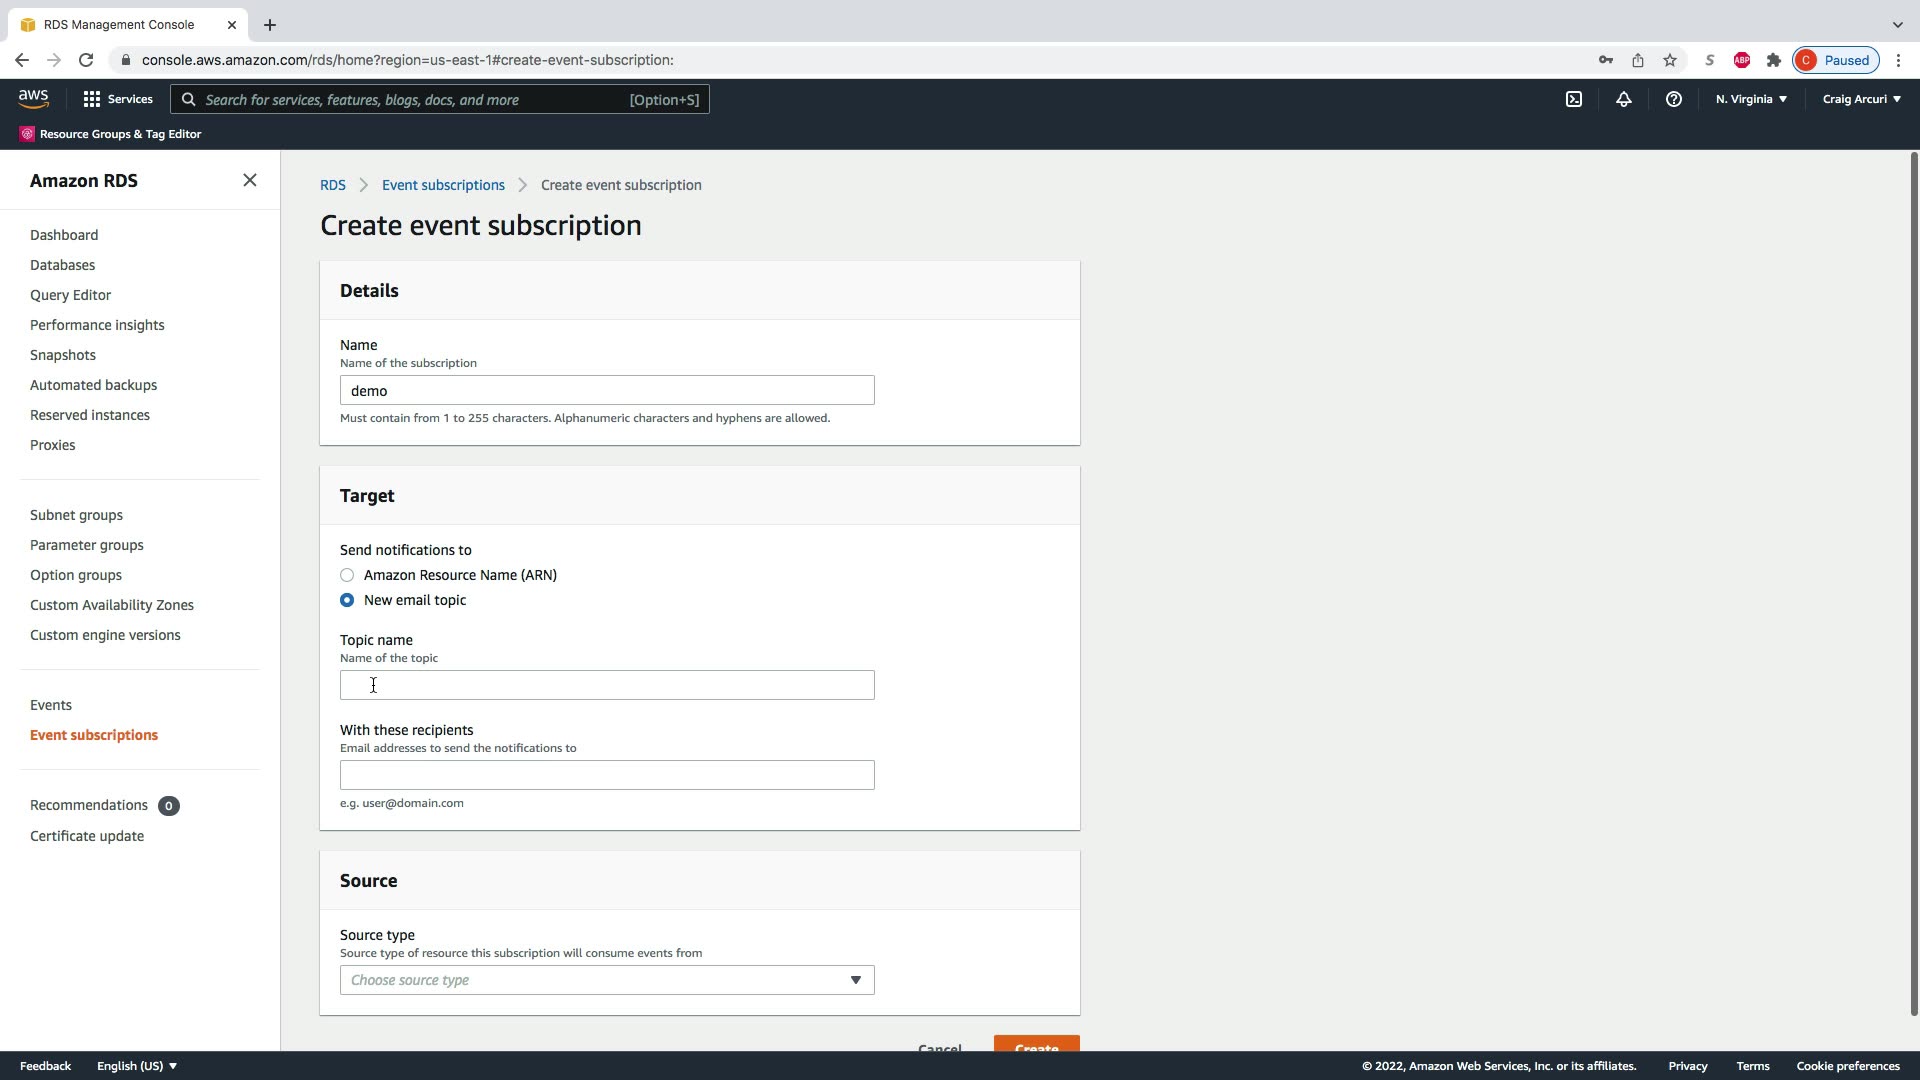Image resolution: width=1920 pixels, height=1080 pixels.
Task: Open the N. Virginia region dropdown
Action: [x=1751, y=99]
